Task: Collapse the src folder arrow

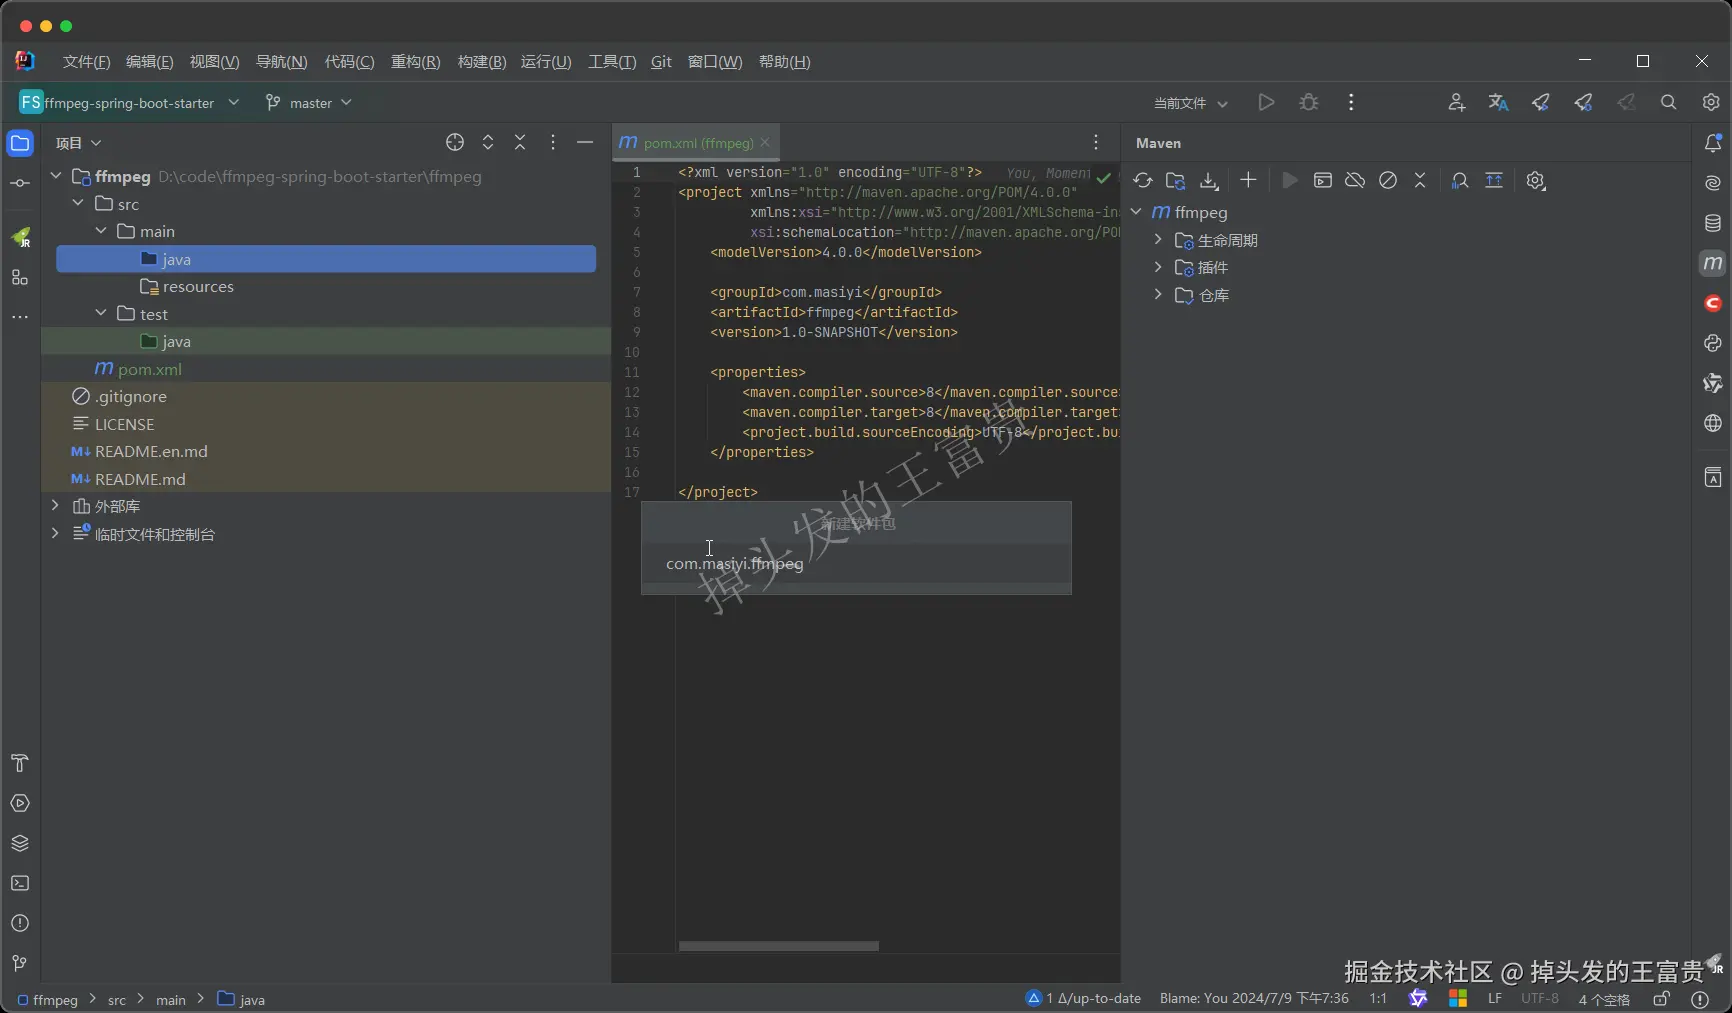Action: (x=78, y=203)
